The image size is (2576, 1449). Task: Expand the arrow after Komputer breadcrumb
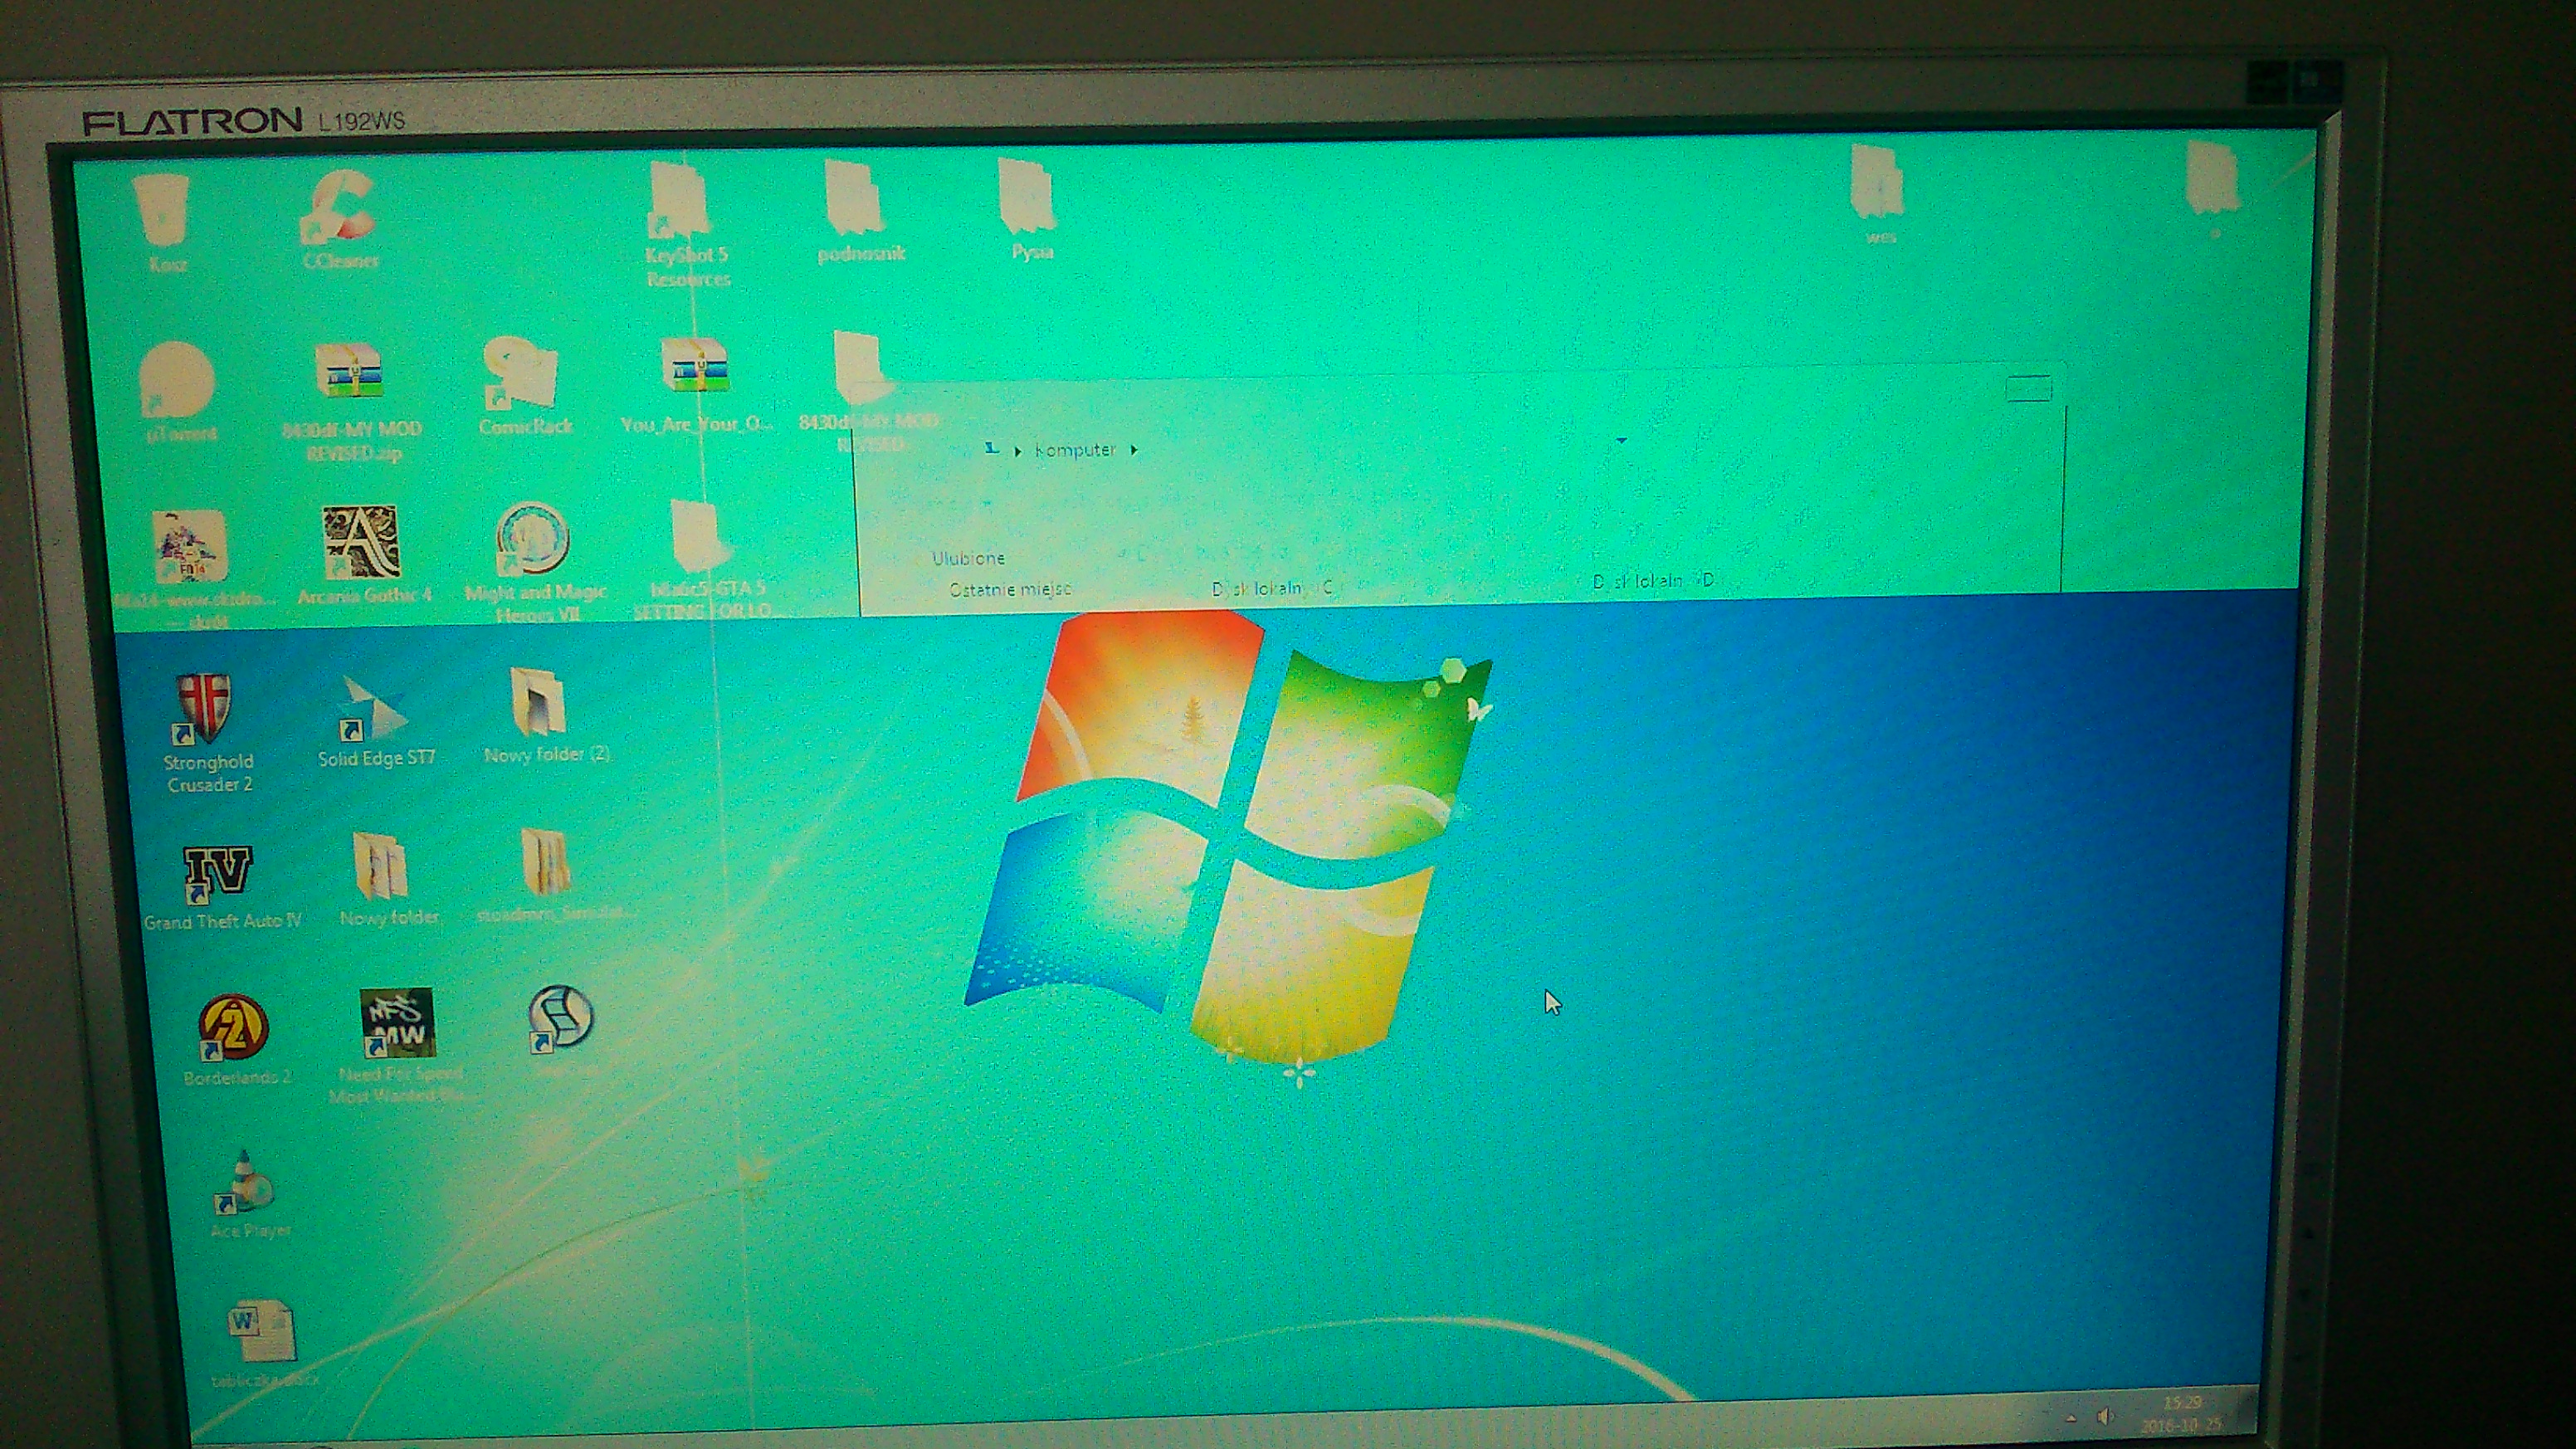click(1134, 450)
